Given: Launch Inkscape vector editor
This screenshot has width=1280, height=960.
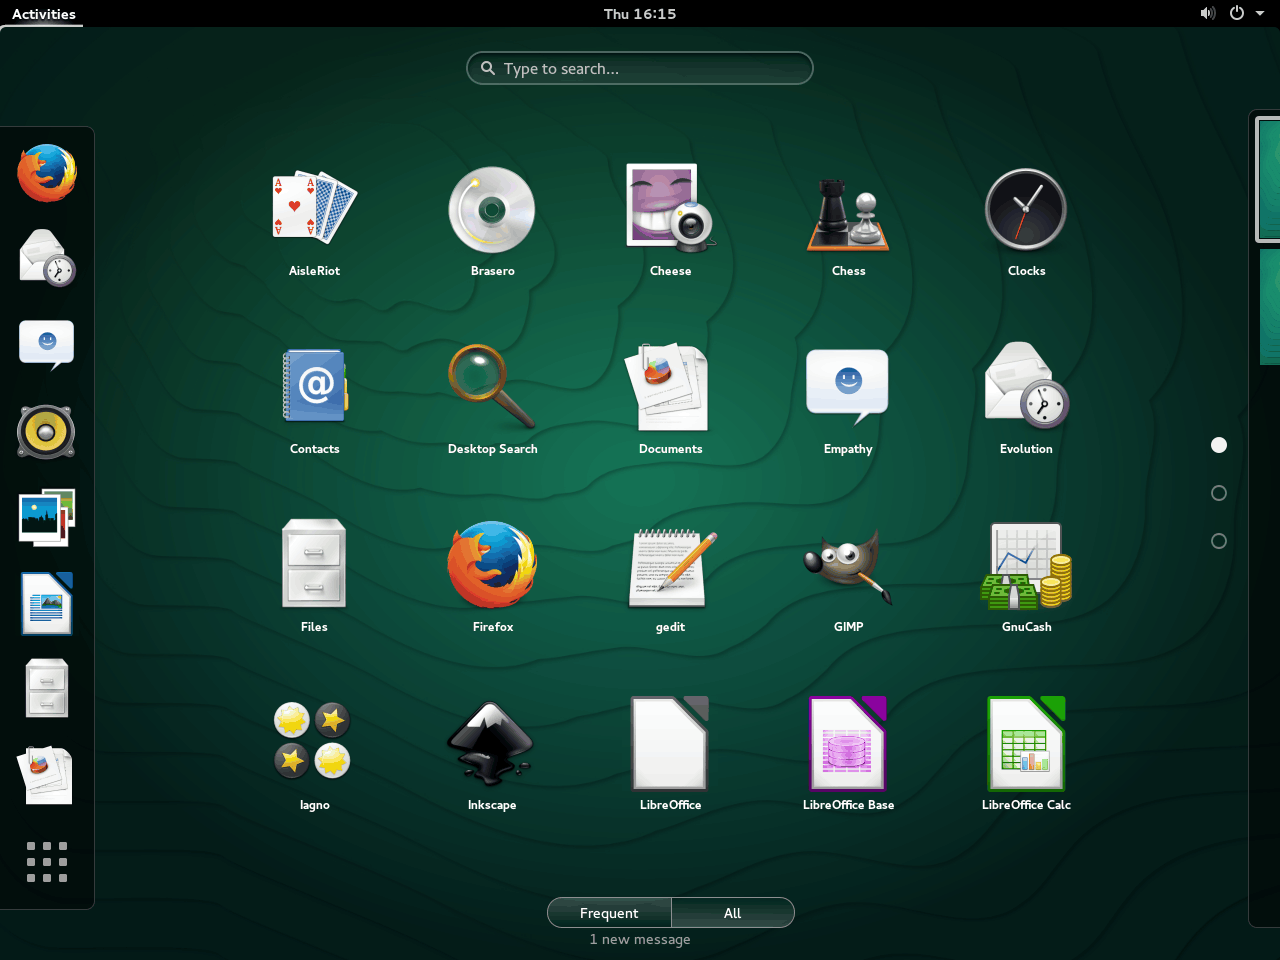Looking at the screenshot, I should (x=492, y=743).
